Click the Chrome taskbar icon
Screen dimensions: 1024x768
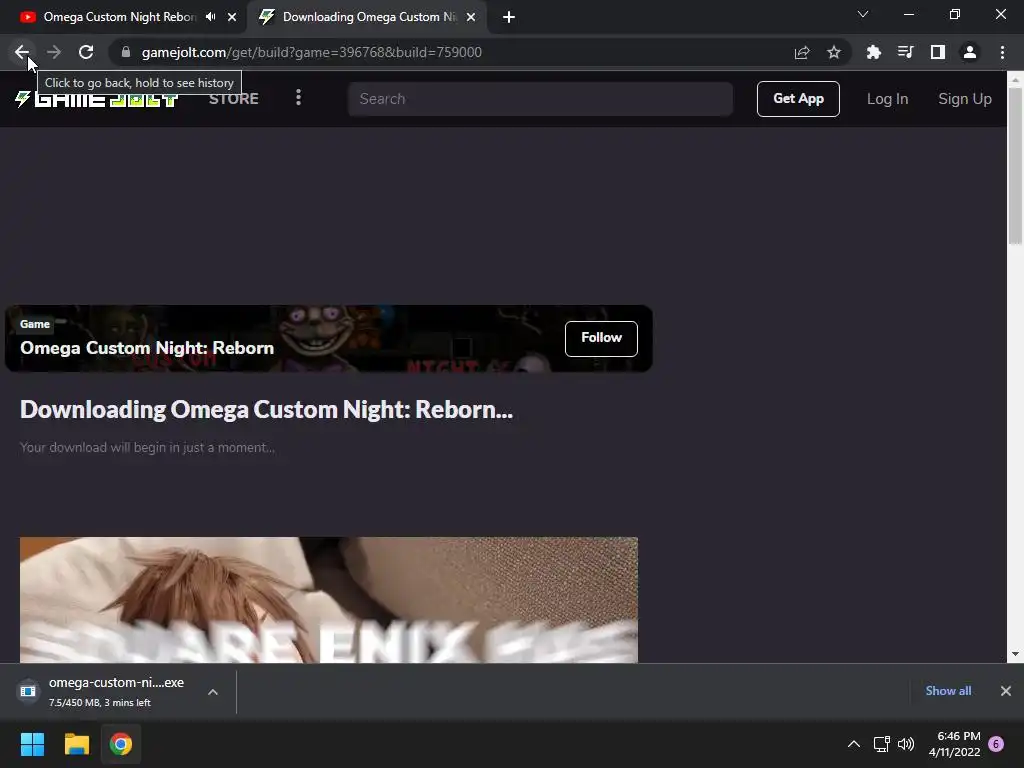[x=121, y=744]
